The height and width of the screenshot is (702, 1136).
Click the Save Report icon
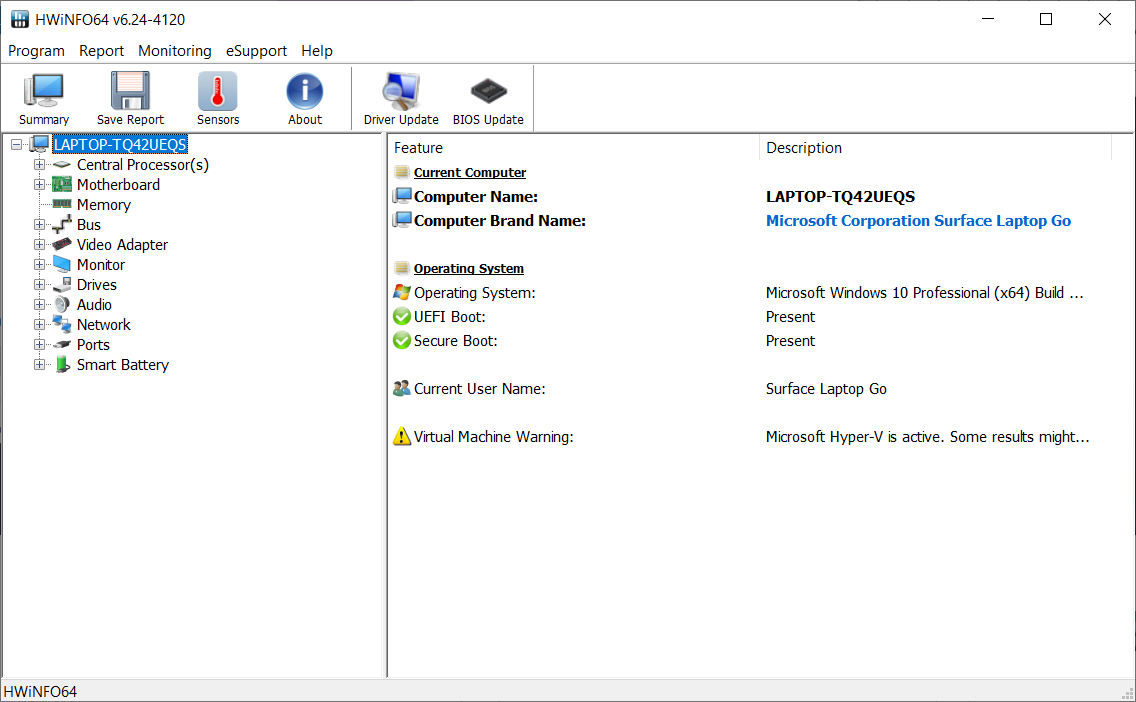tap(130, 97)
